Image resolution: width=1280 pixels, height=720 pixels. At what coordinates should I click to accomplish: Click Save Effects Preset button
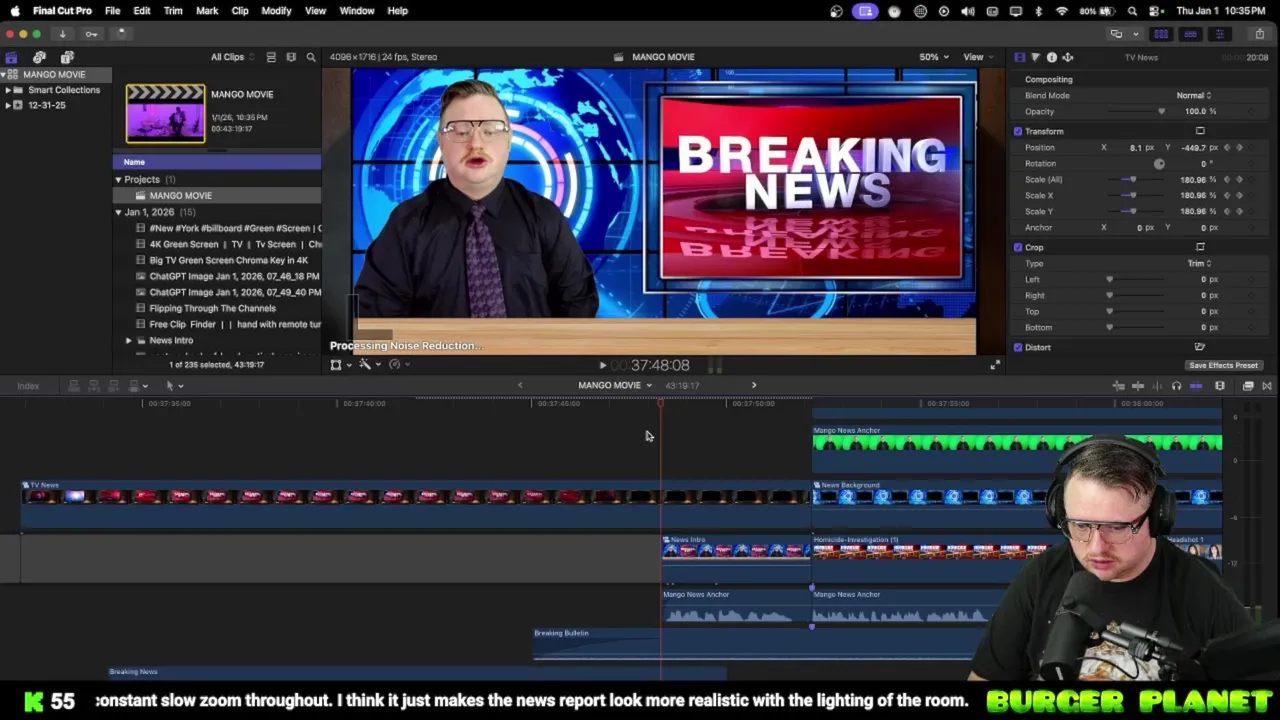tap(1223, 365)
